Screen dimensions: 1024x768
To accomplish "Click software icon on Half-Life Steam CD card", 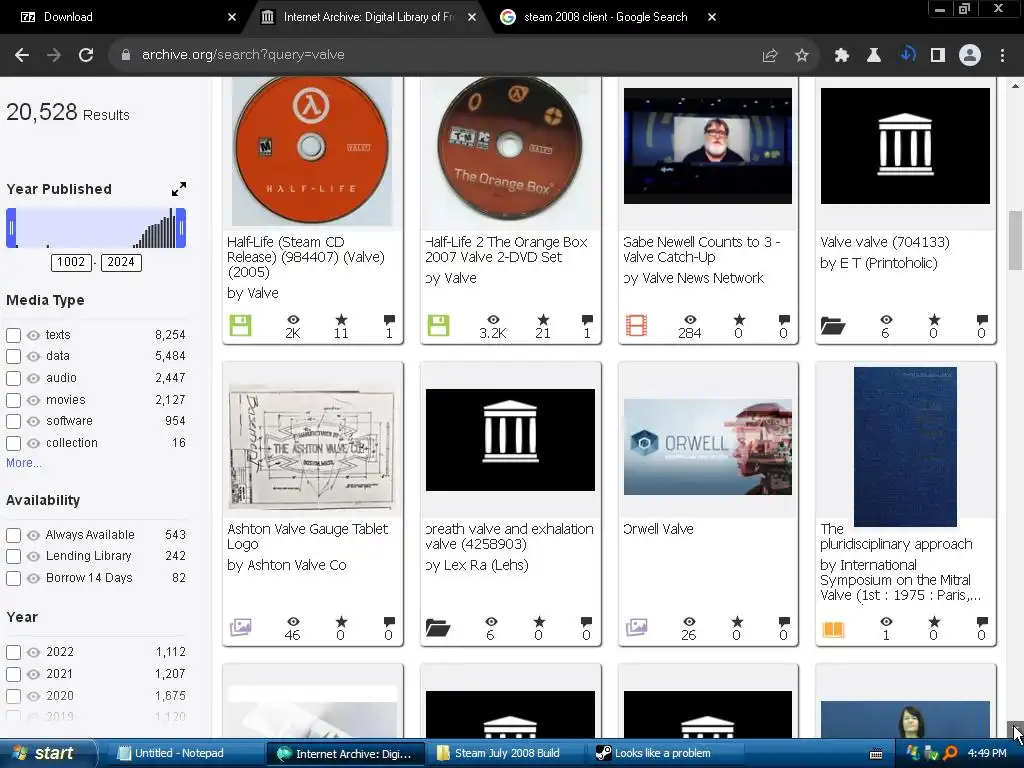I will point(240,325).
